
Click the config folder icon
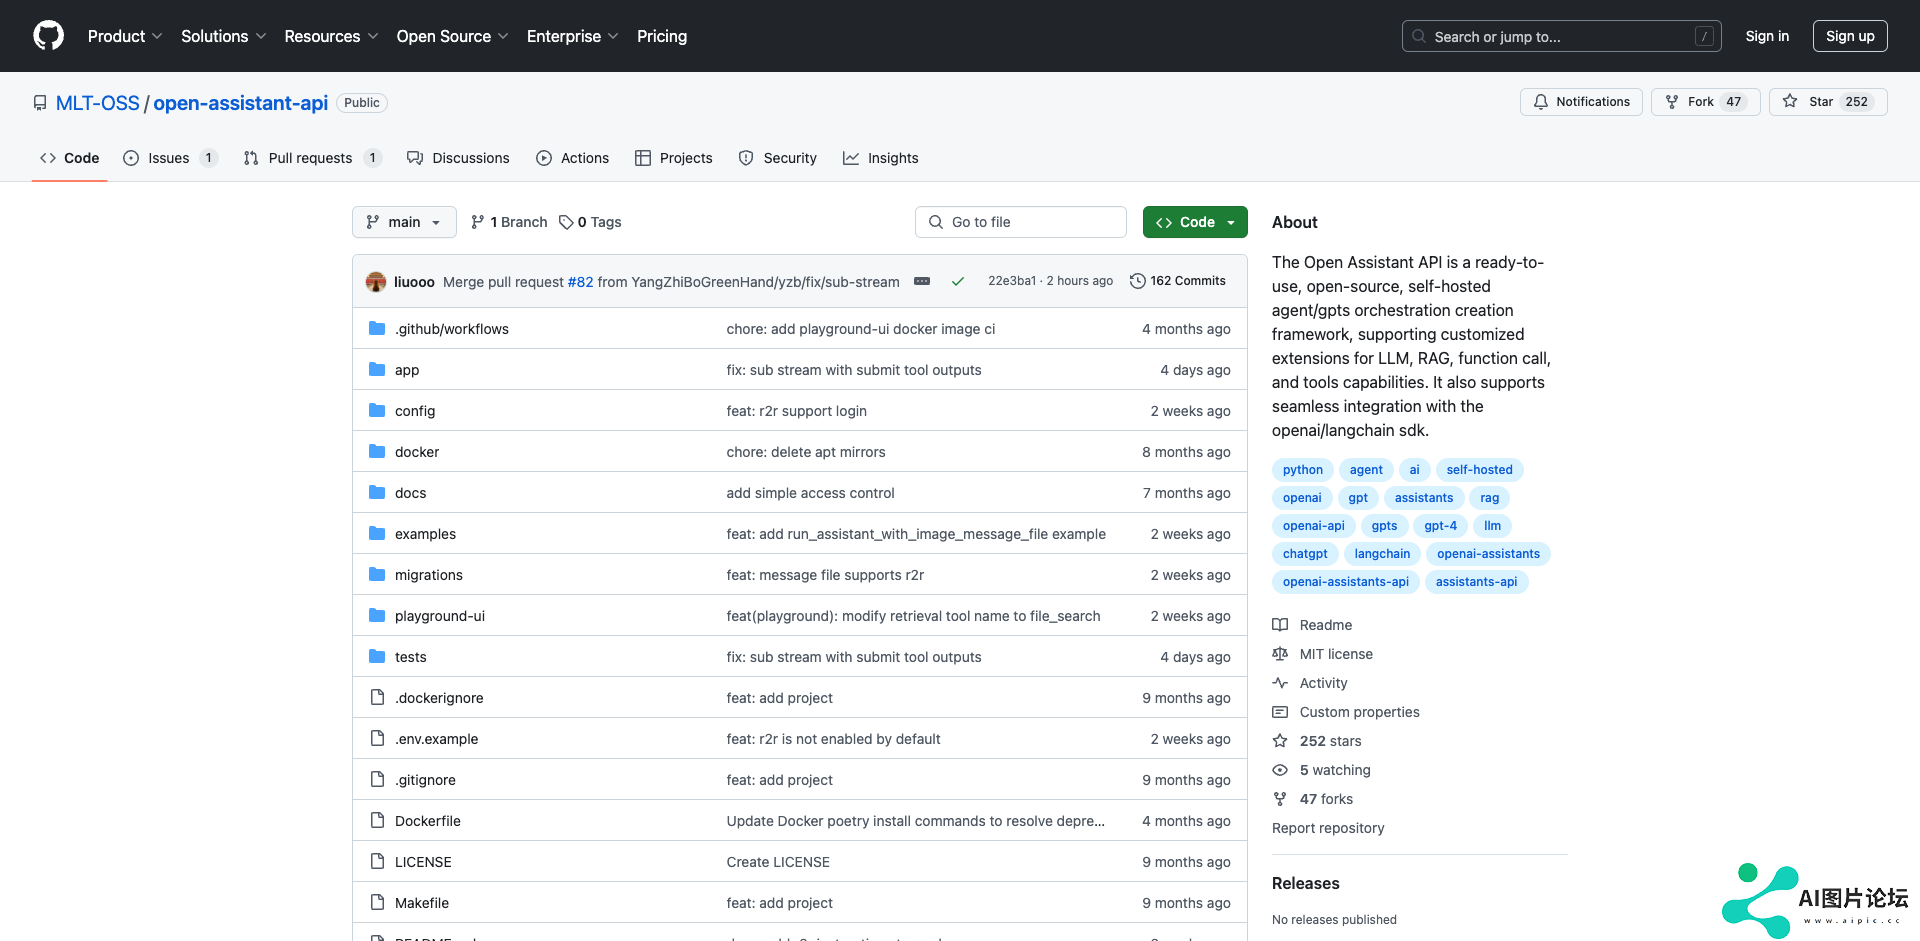click(377, 411)
